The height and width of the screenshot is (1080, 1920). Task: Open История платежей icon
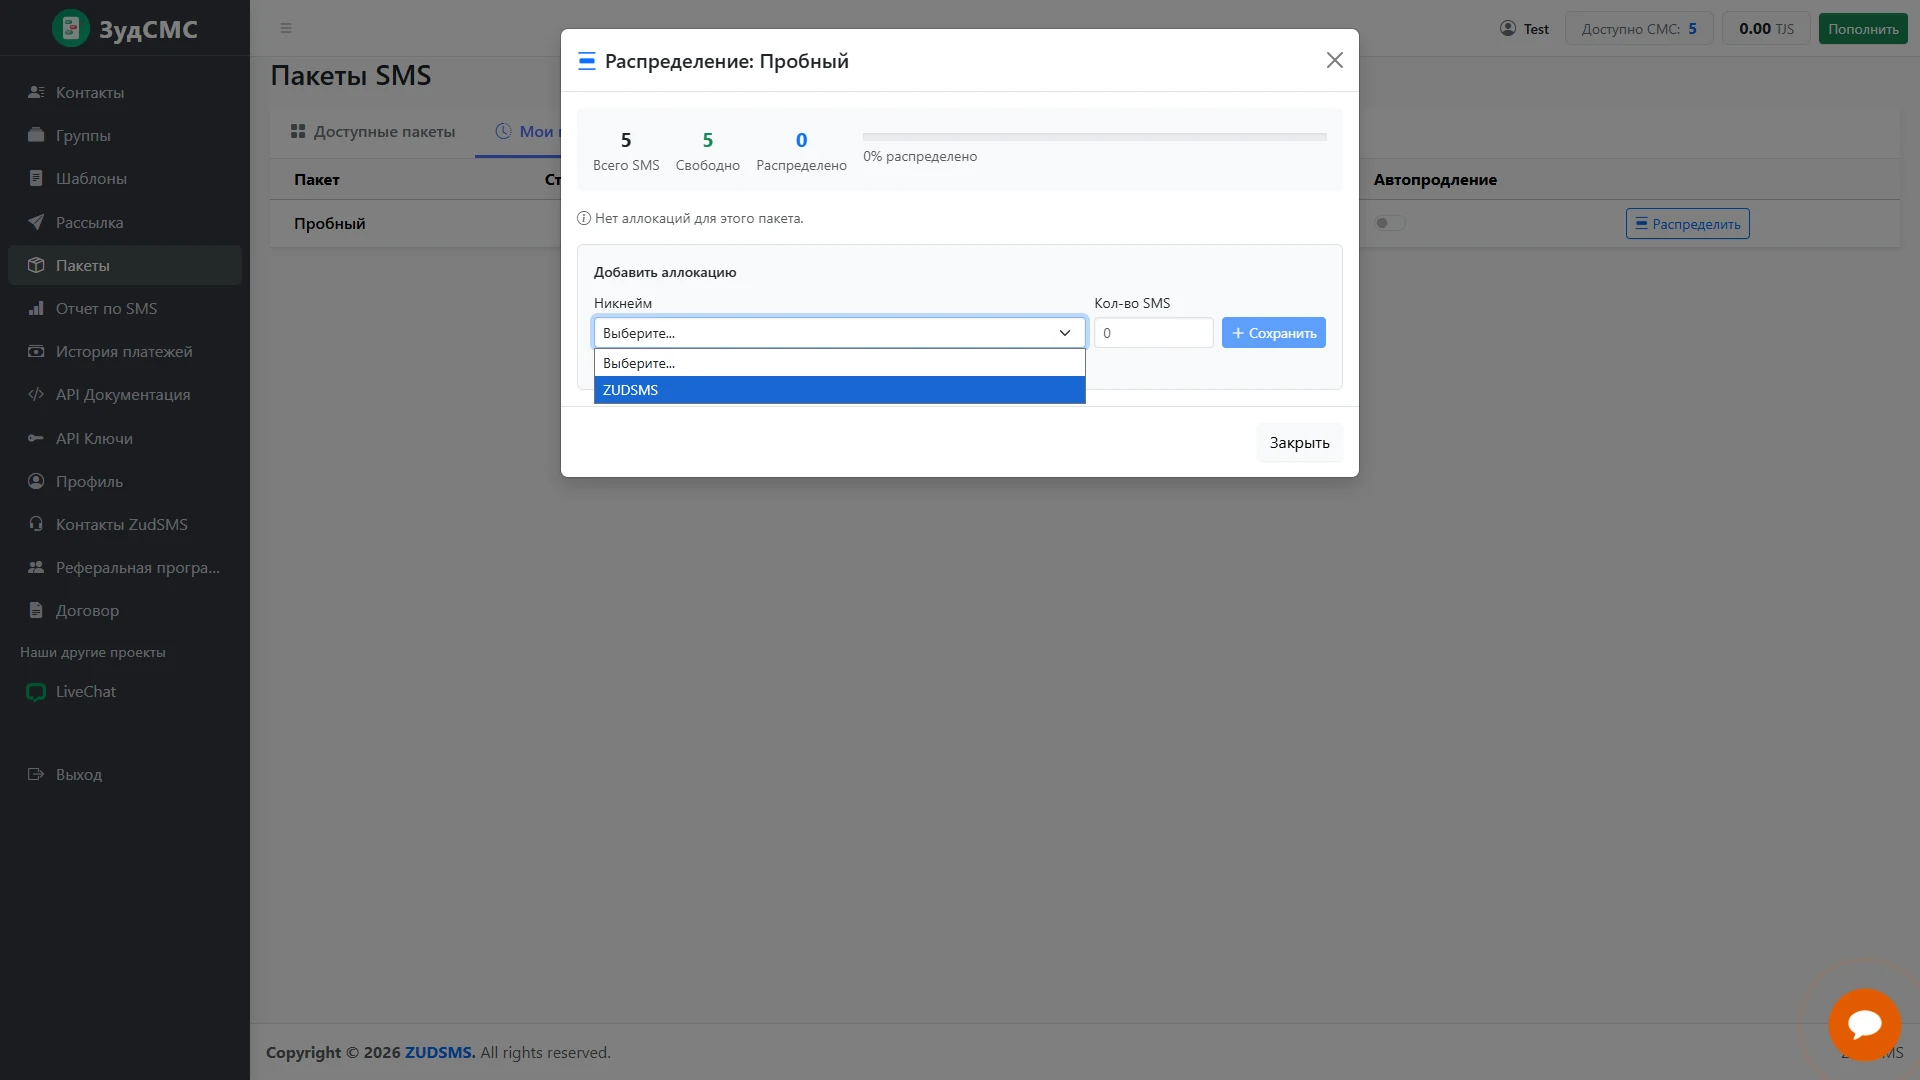36,351
